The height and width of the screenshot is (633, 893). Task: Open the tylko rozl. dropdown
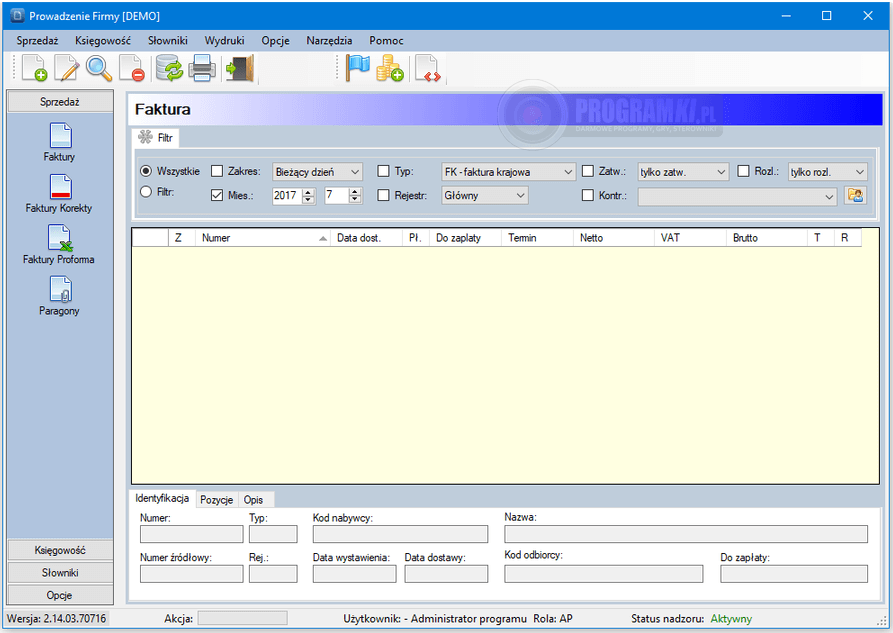[828, 171]
